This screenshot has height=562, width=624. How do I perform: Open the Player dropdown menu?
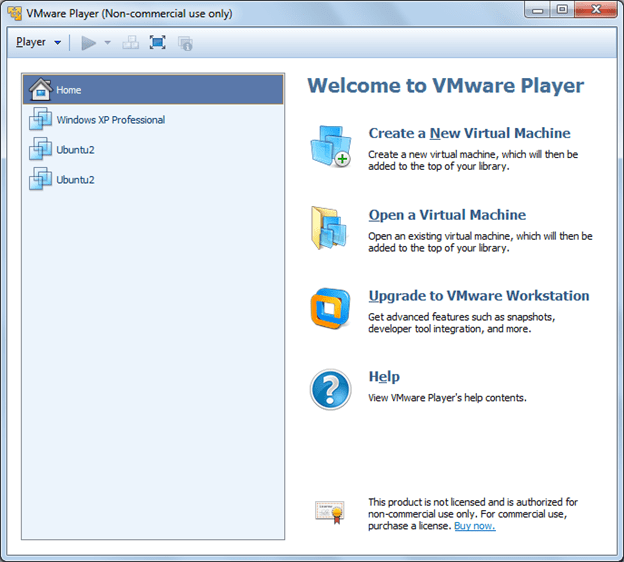click(x=38, y=43)
